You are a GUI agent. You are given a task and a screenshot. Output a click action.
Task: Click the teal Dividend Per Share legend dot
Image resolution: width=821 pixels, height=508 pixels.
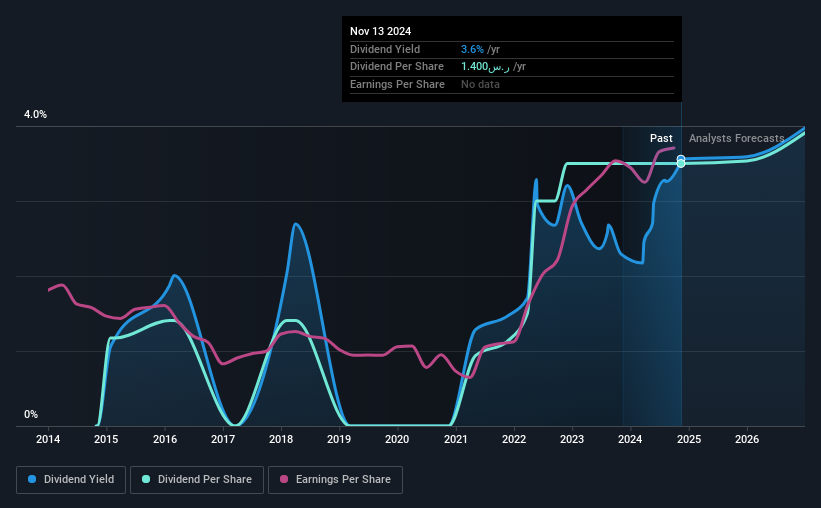(x=146, y=479)
